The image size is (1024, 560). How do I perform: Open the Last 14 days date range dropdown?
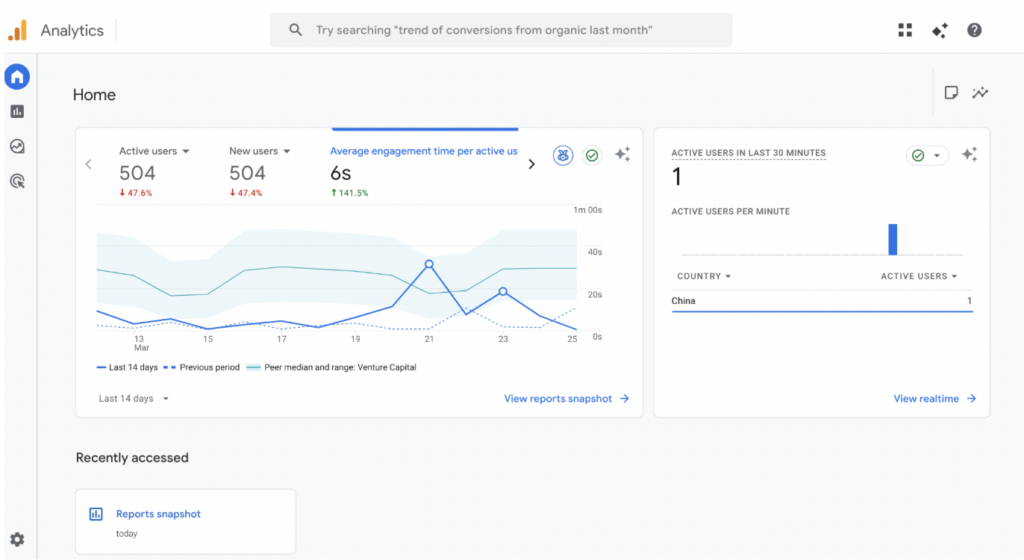coord(134,399)
